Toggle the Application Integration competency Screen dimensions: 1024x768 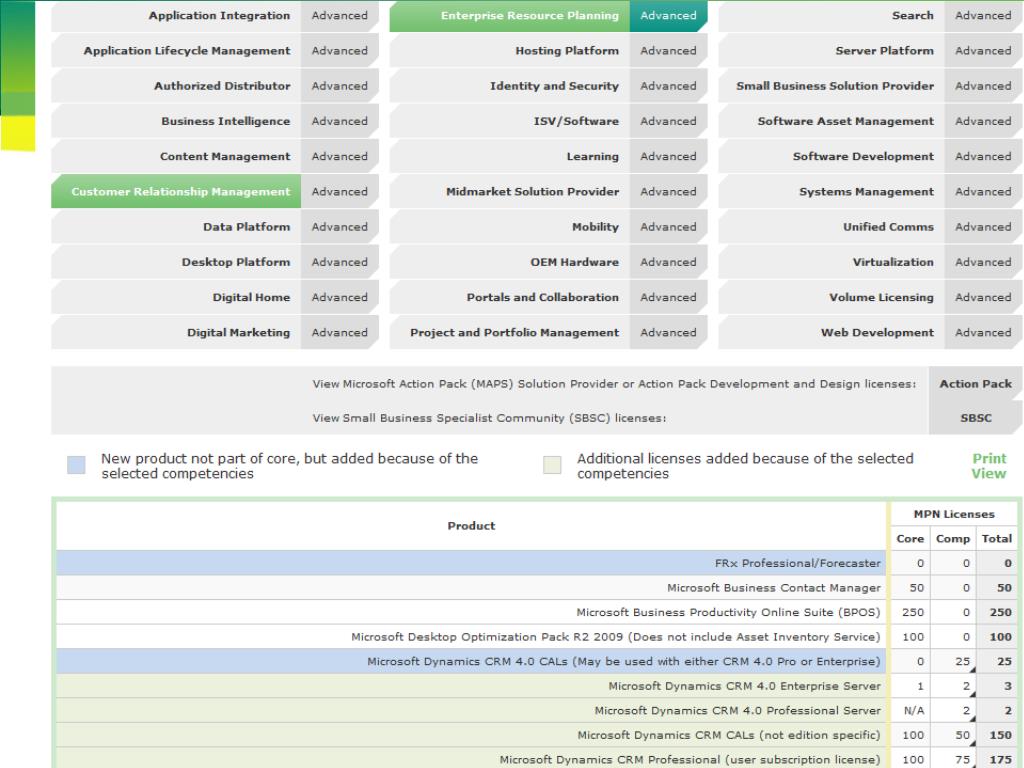(176, 16)
